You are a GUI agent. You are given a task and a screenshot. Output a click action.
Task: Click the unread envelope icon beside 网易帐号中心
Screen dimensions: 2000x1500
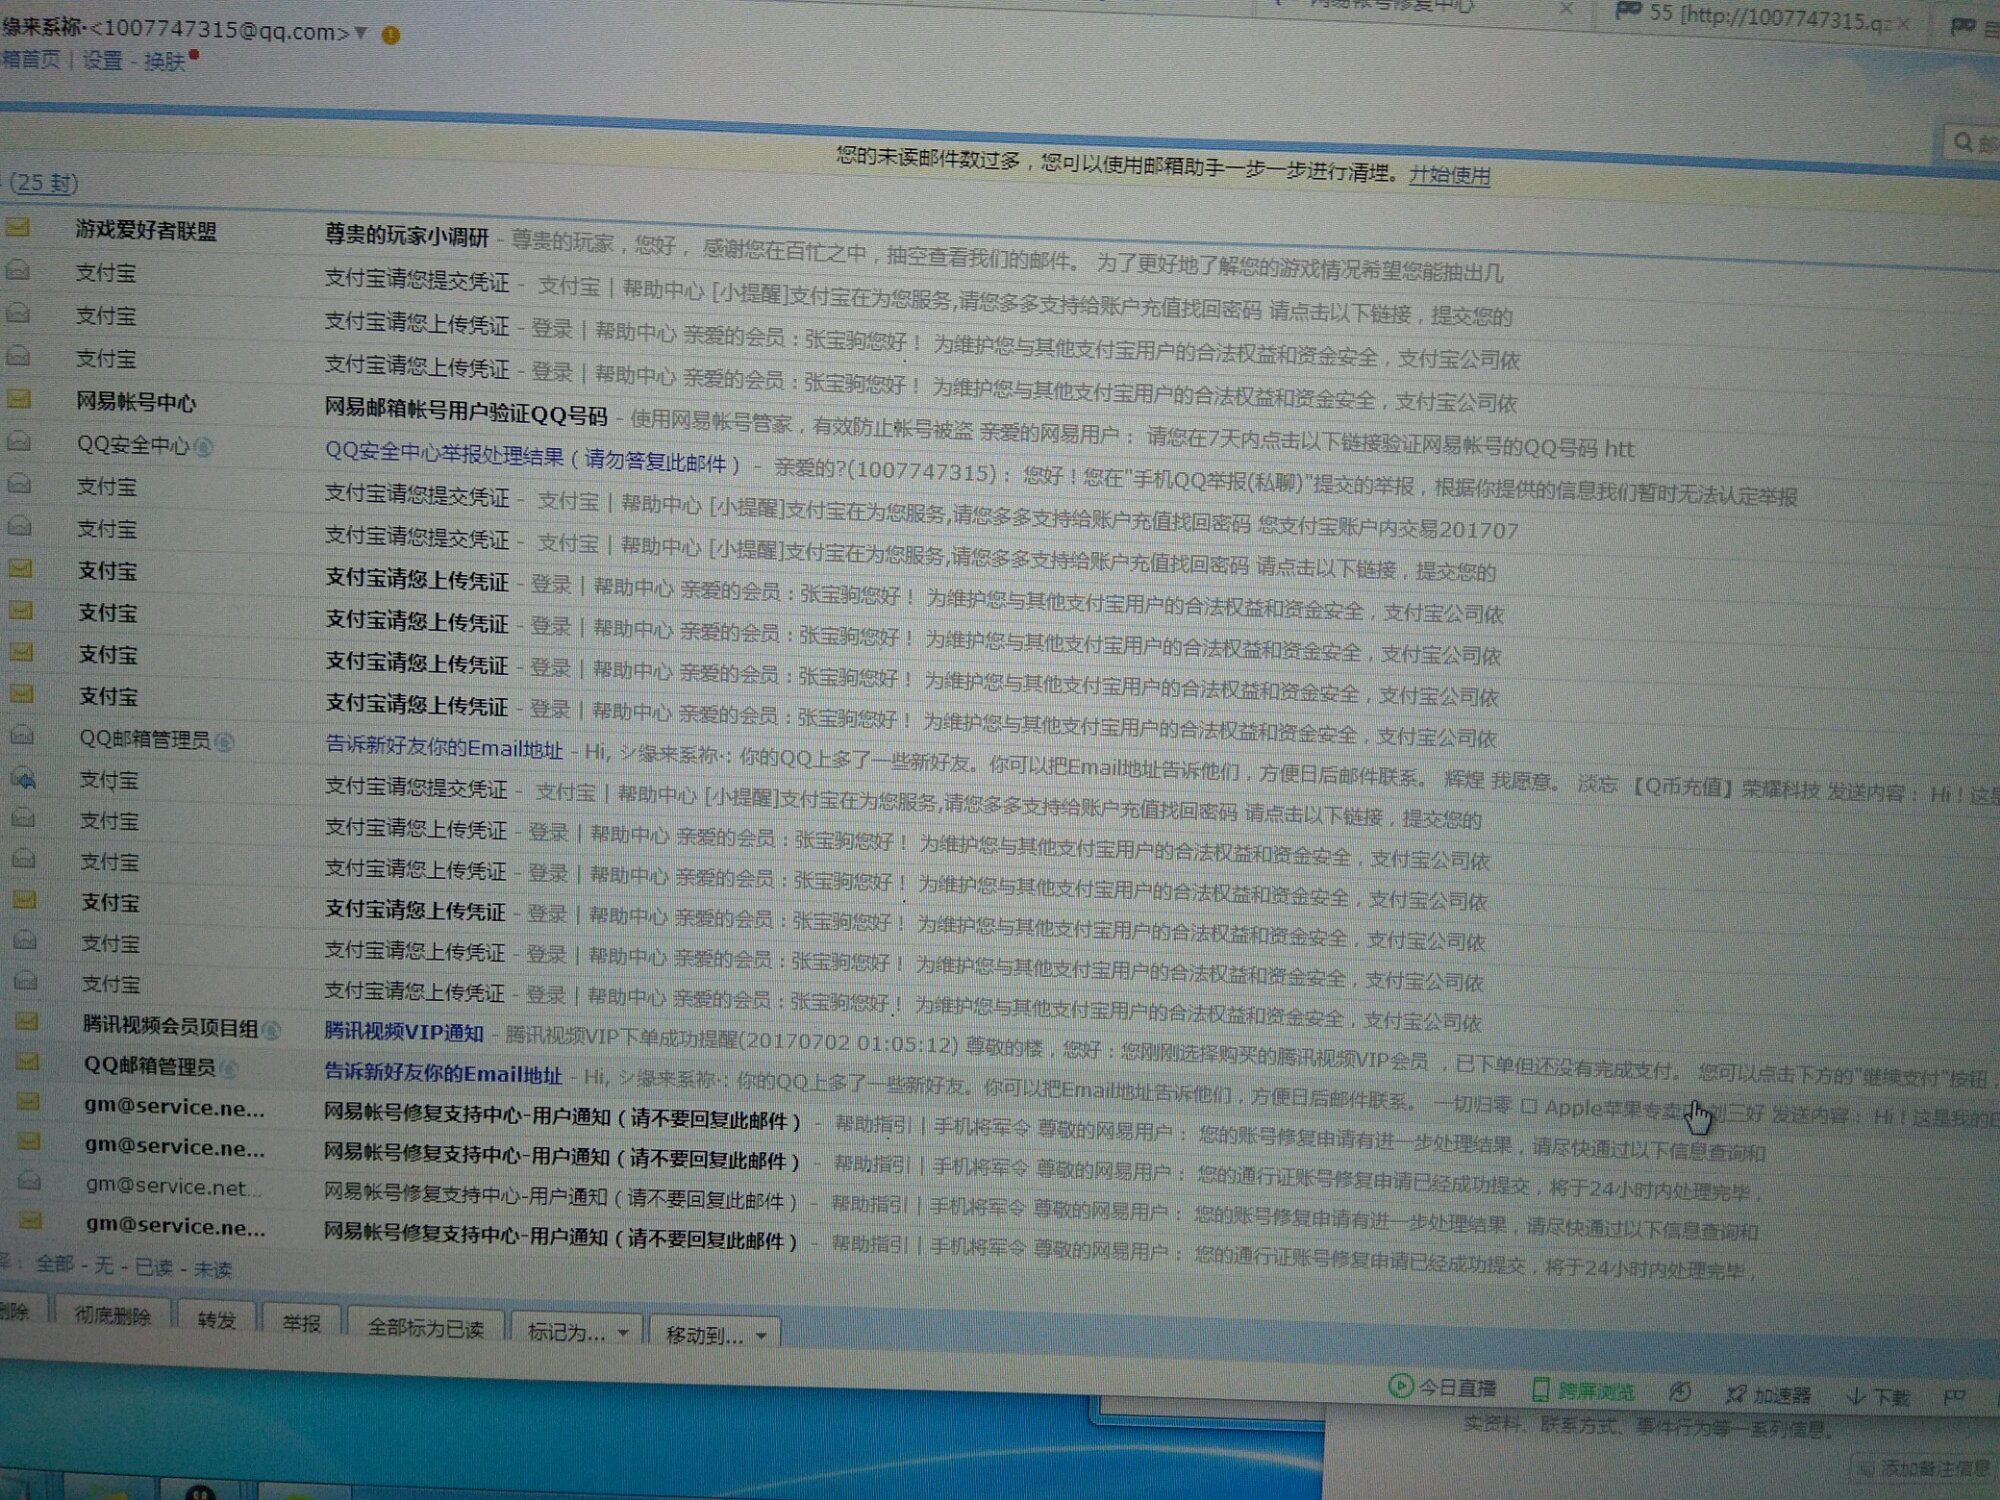19,399
